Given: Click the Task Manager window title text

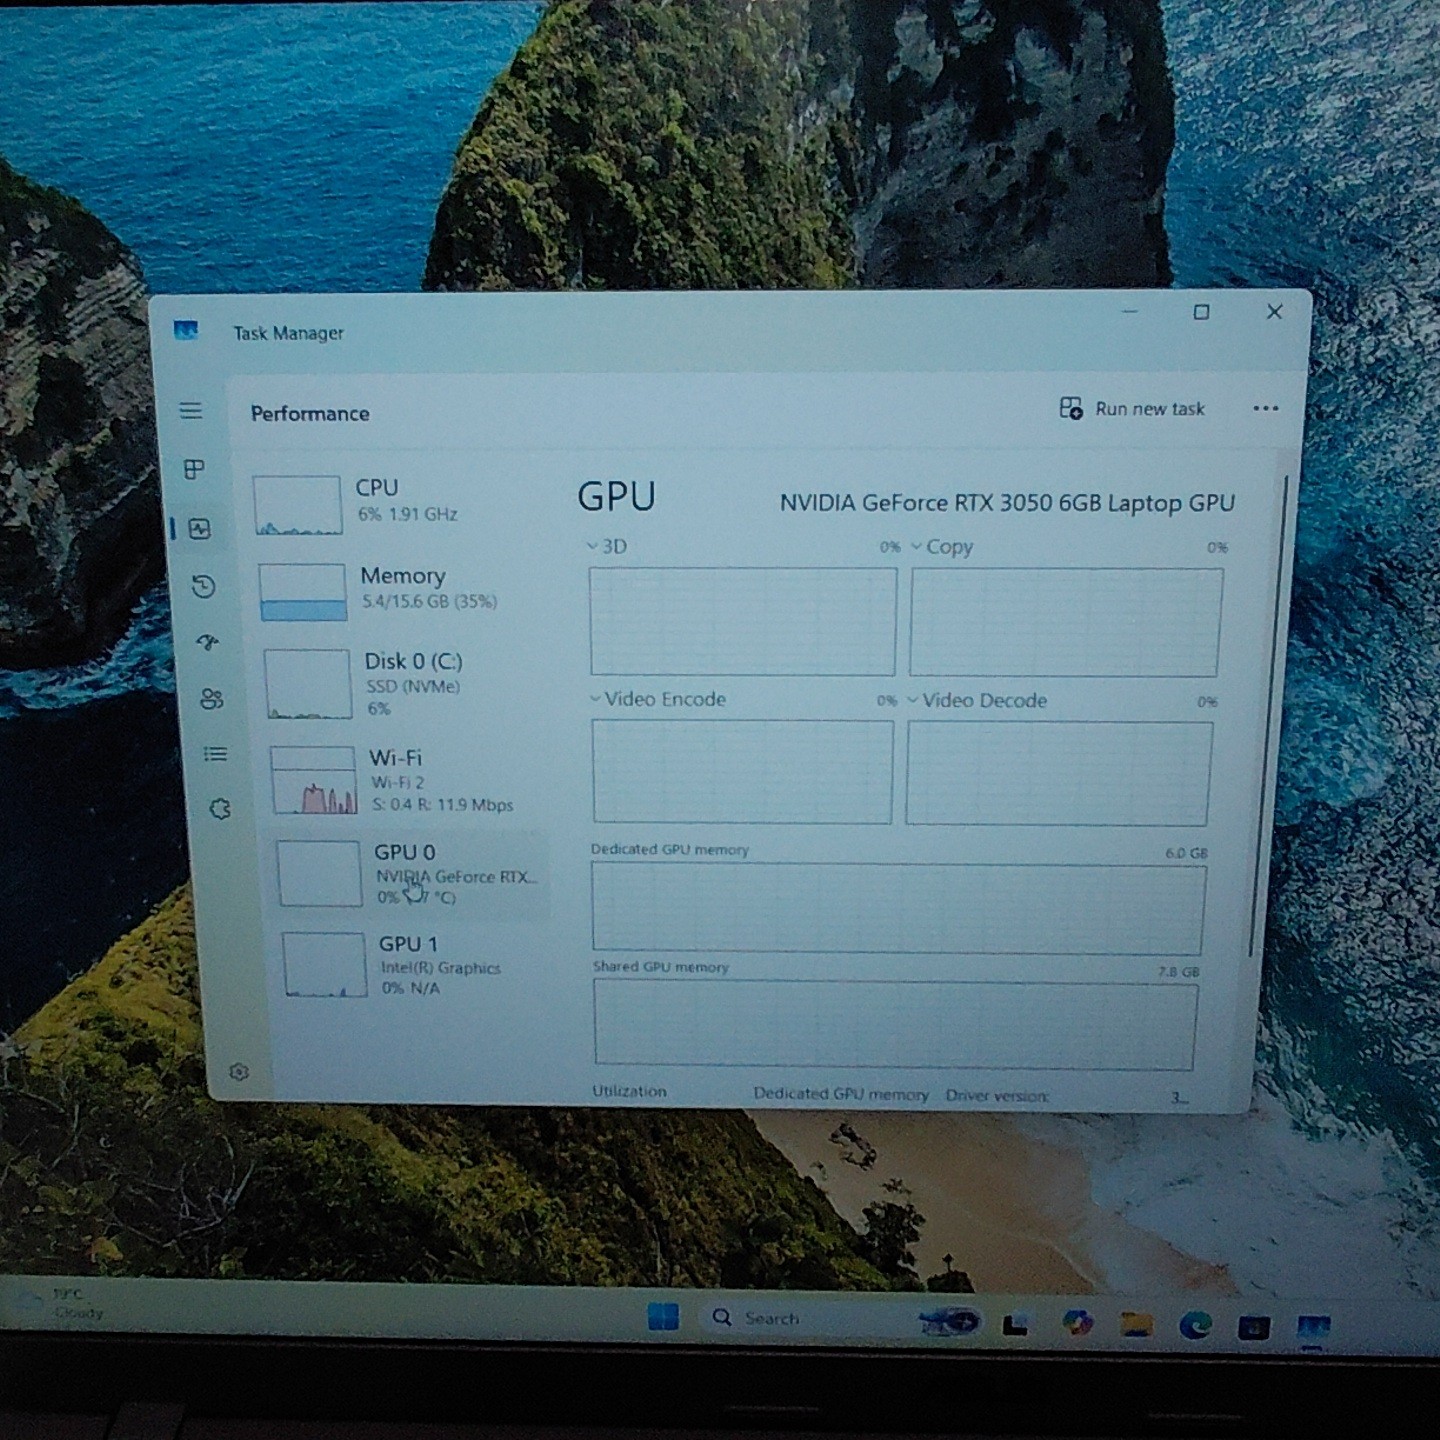Looking at the screenshot, I should pos(288,333).
